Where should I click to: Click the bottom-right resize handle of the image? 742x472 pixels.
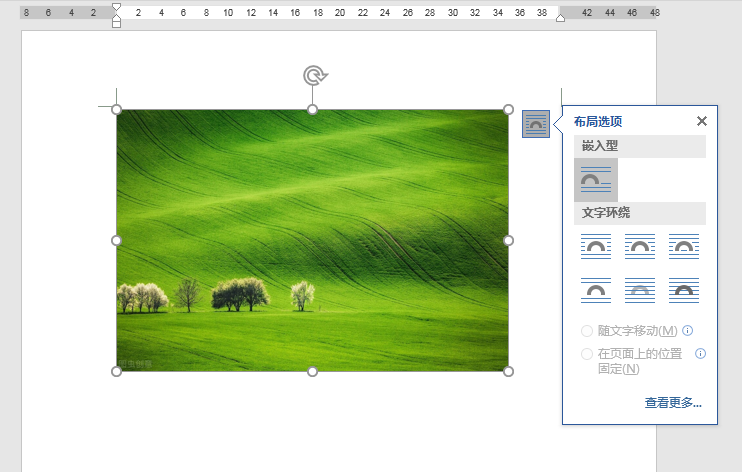pyautogui.click(x=508, y=372)
